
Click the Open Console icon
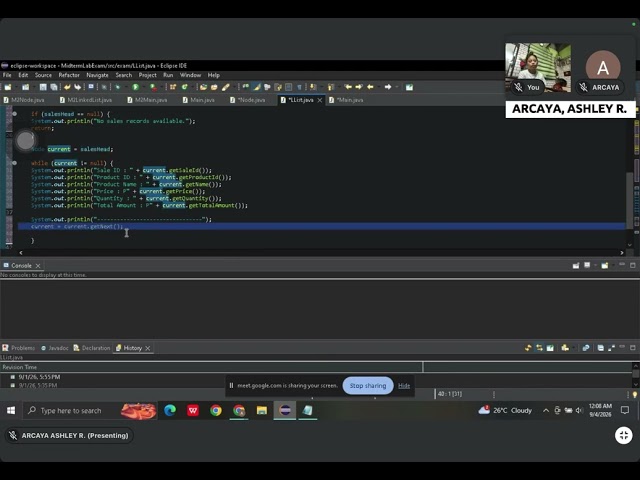pos(604,265)
